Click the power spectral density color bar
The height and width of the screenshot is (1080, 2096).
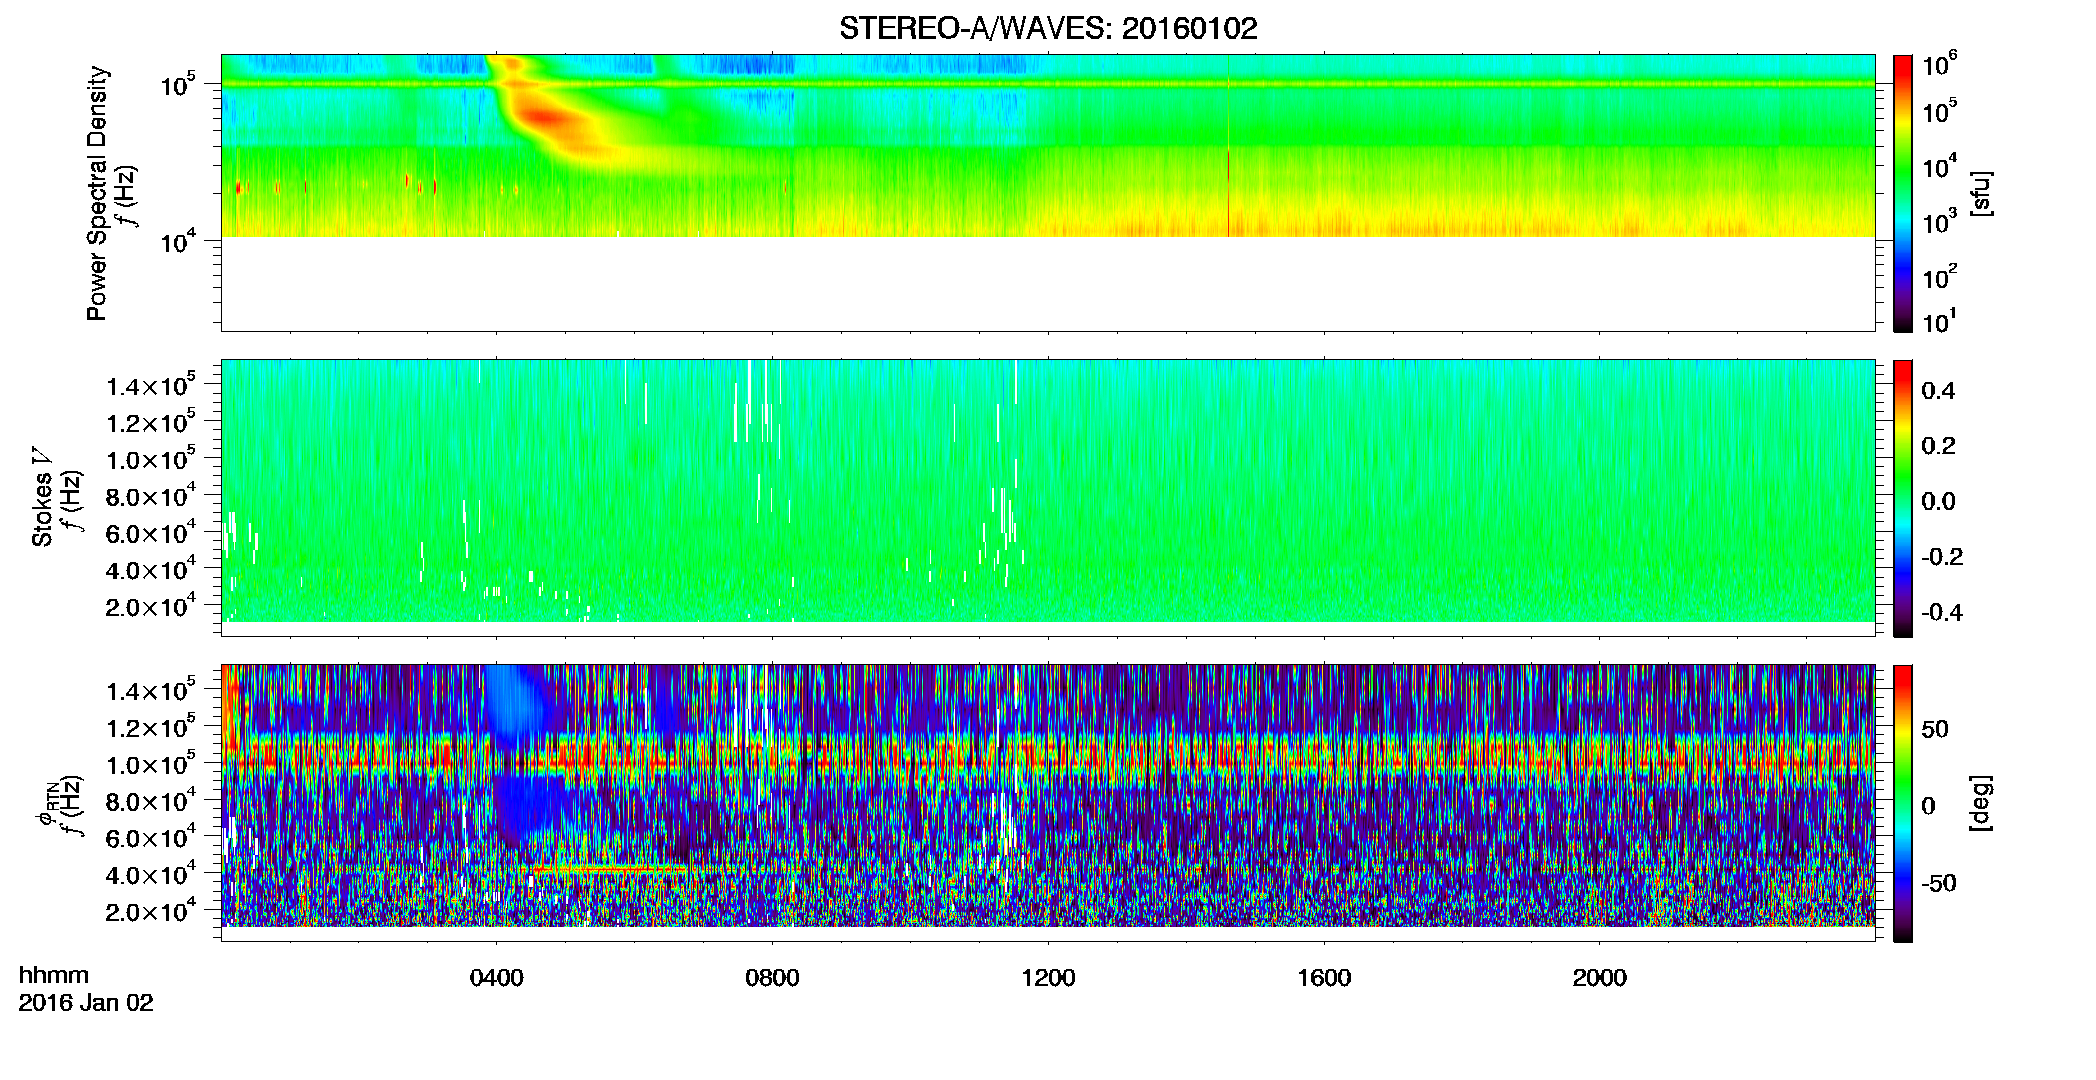click(x=1903, y=193)
